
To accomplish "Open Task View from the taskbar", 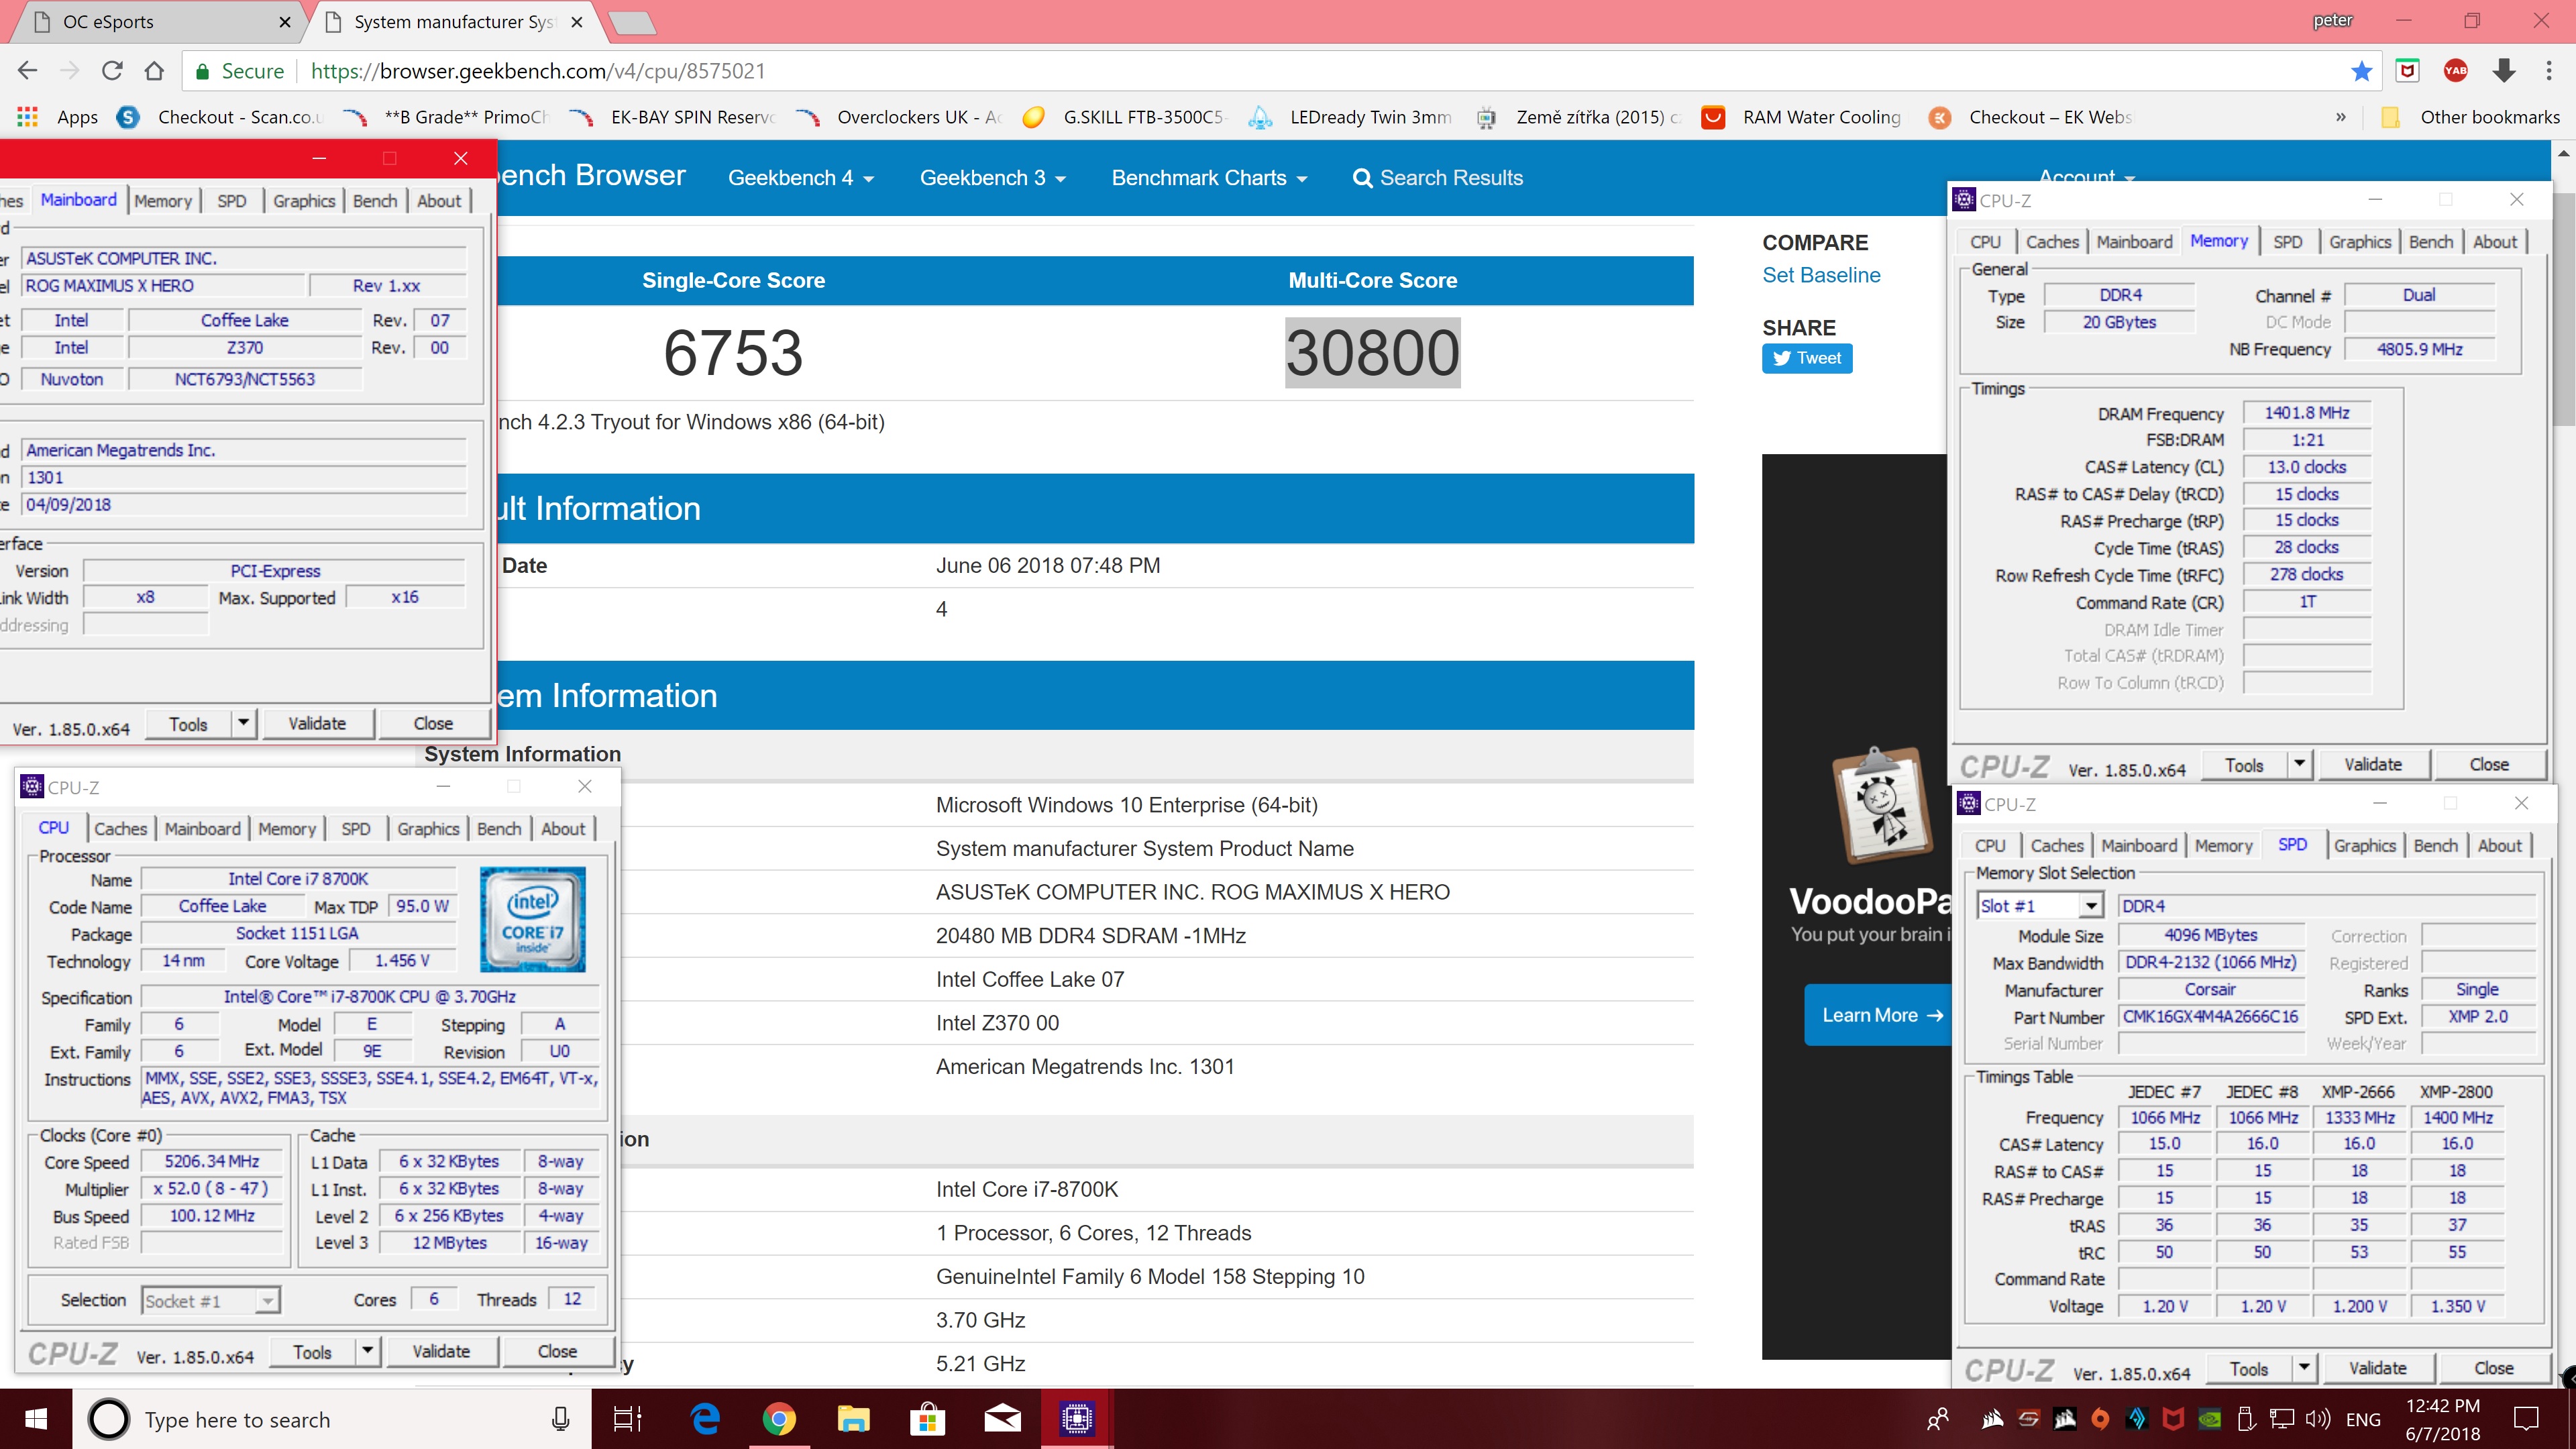I will coord(628,1419).
